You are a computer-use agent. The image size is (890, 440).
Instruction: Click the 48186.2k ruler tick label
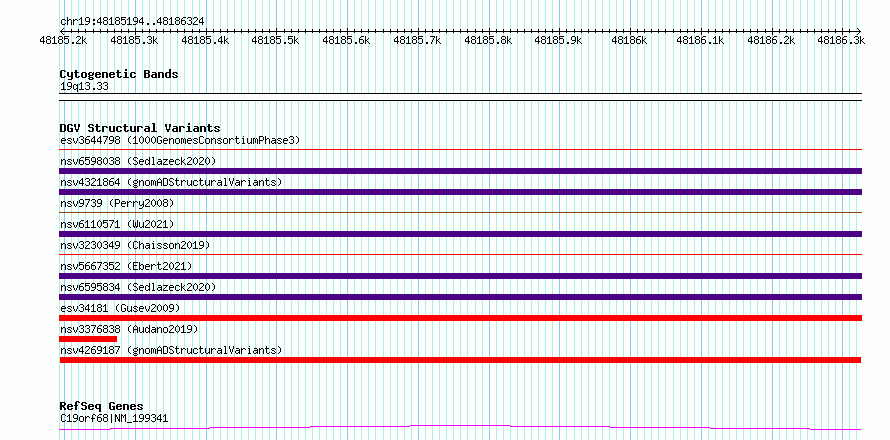771,40
